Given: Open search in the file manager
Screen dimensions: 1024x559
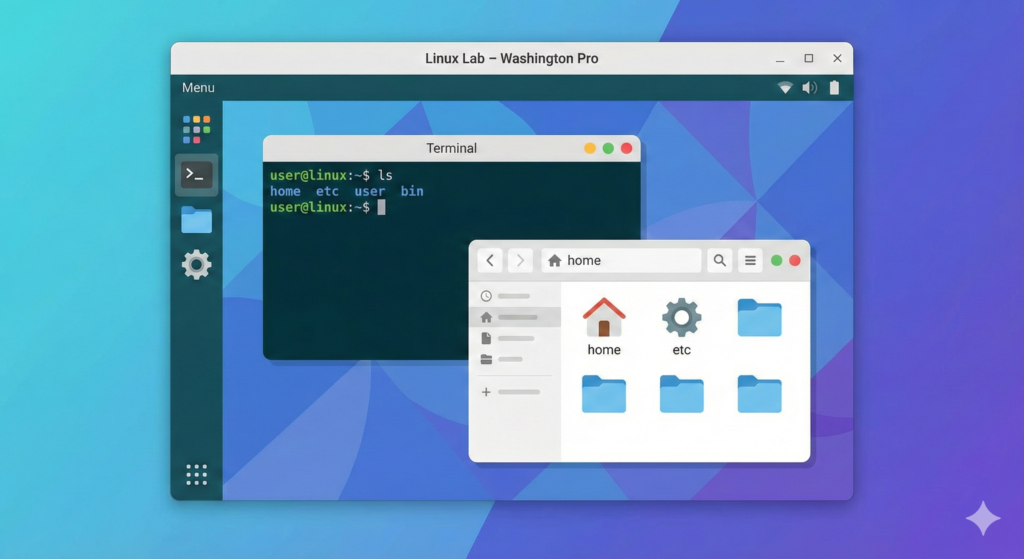Looking at the screenshot, I should coord(720,261).
